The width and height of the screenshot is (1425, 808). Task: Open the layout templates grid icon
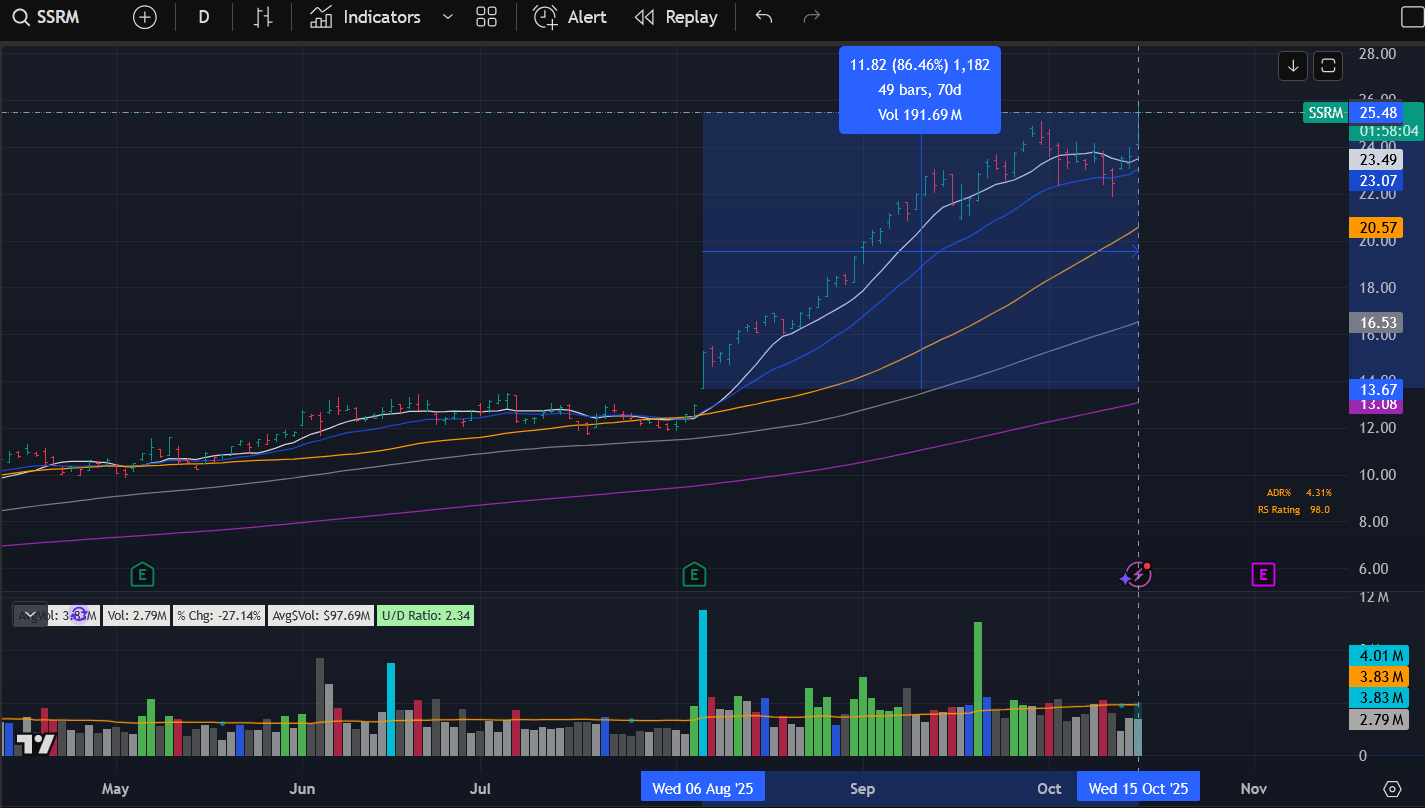(487, 17)
